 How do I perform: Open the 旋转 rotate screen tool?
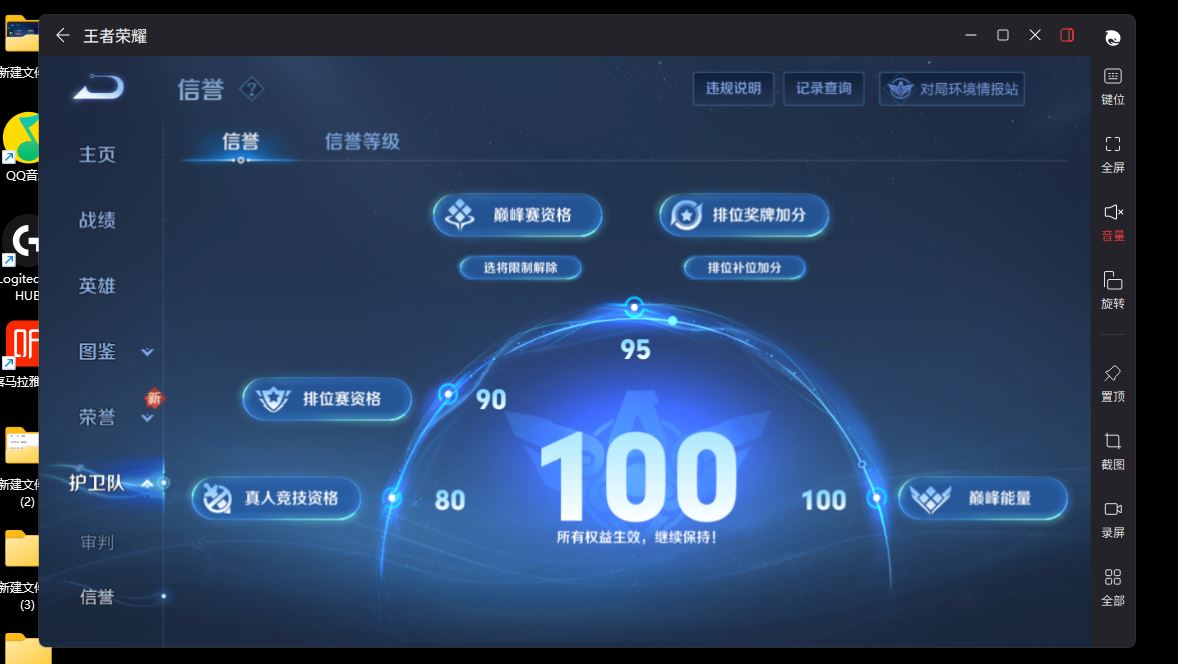pos(1112,289)
